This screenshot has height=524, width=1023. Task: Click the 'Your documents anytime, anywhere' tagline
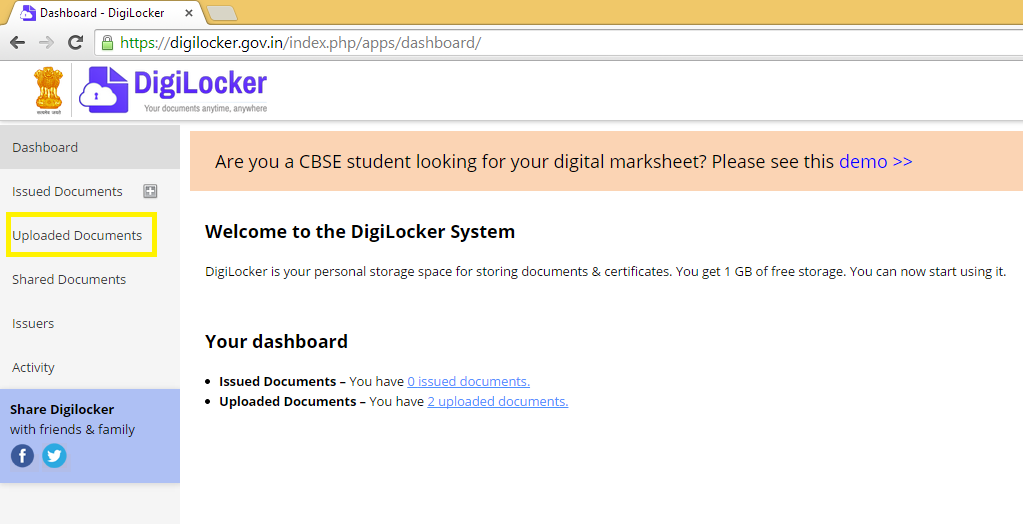tap(206, 108)
